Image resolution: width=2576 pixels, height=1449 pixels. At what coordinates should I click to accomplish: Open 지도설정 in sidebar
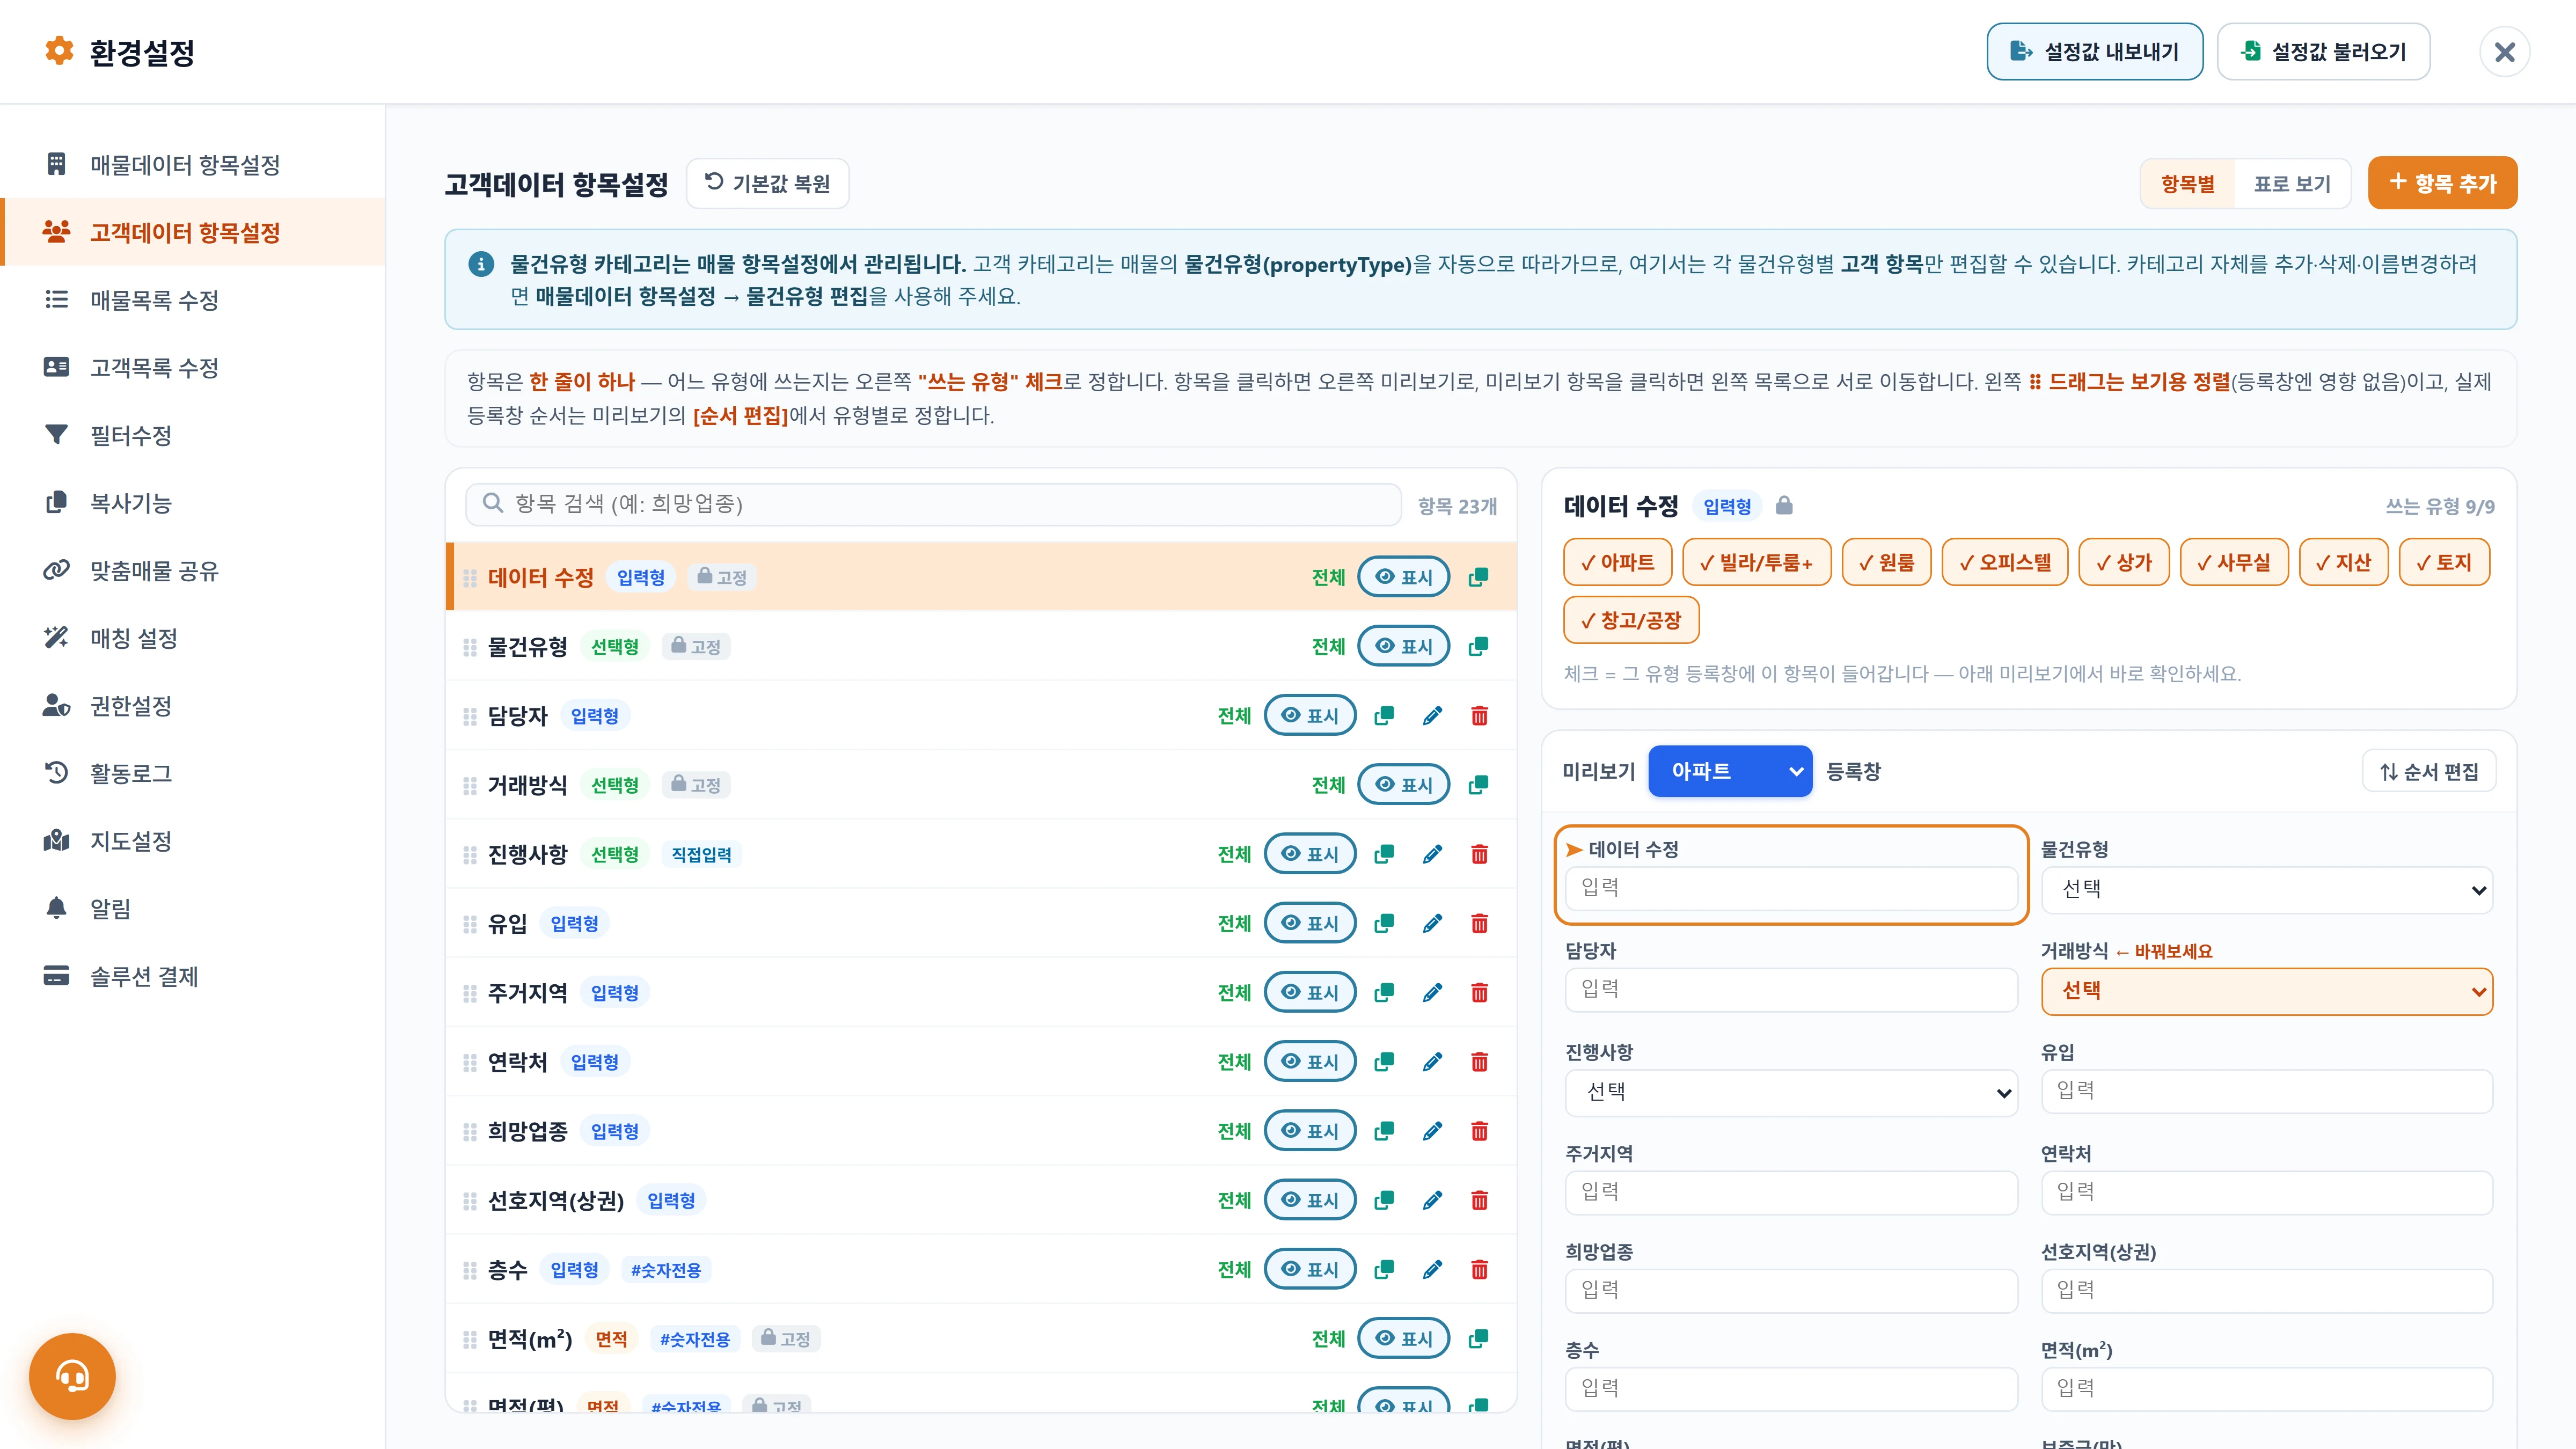pyautogui.click(x=193, y=841)
